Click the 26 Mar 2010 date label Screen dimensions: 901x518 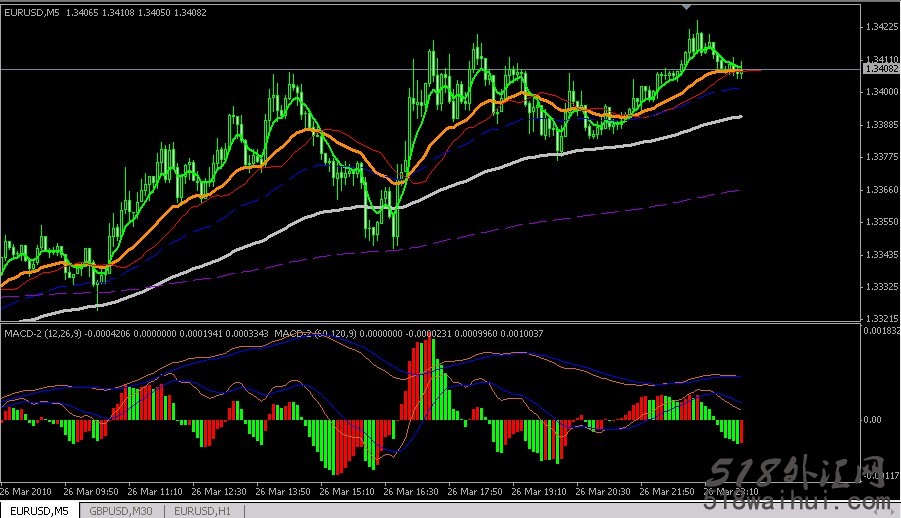[26, 492]
